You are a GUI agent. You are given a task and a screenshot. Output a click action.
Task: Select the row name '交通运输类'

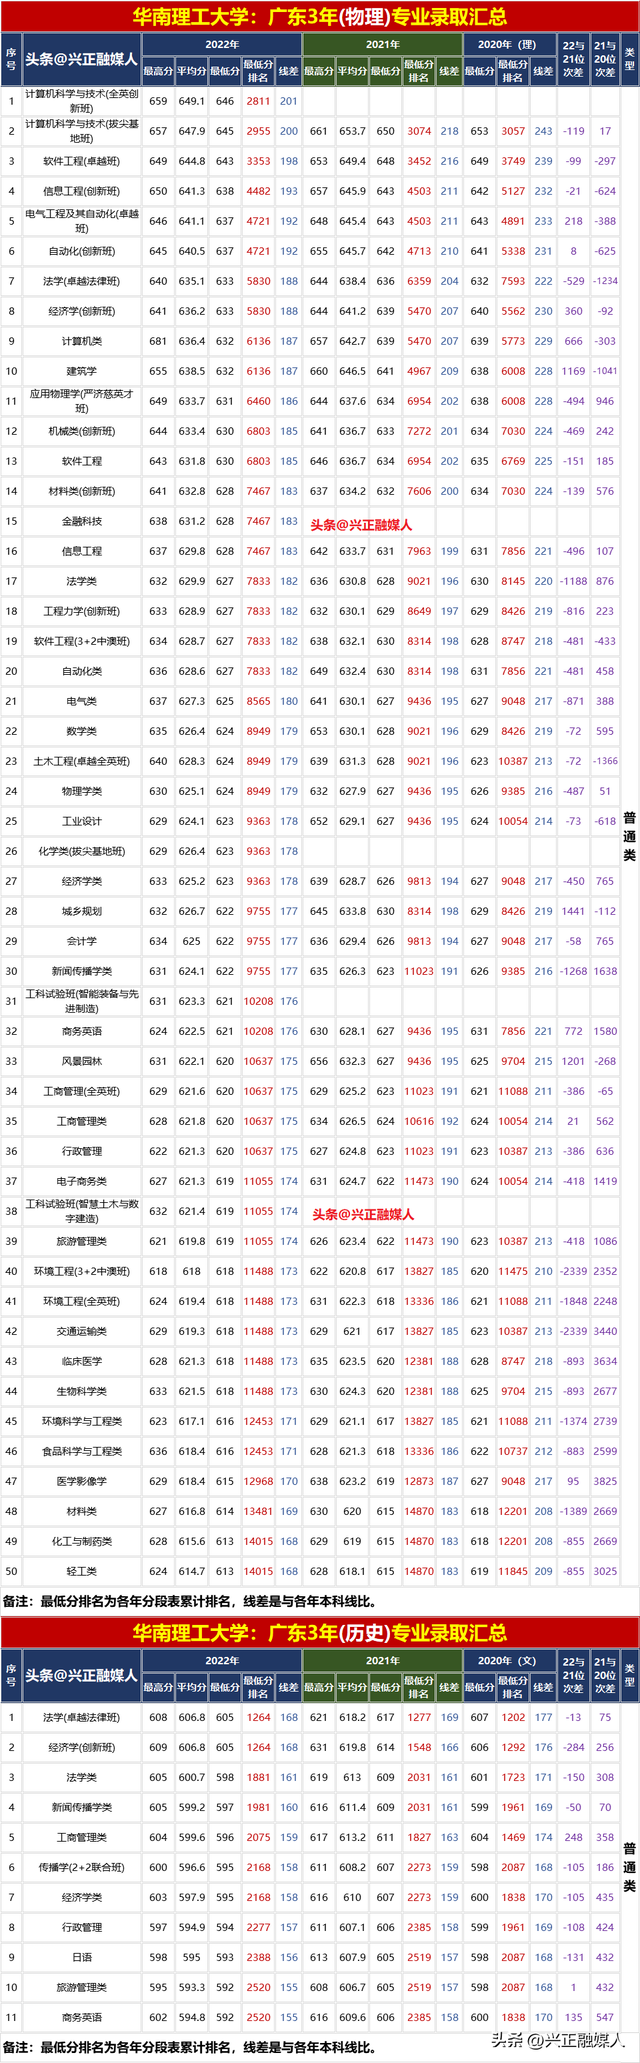click(x=81, y=1331)
